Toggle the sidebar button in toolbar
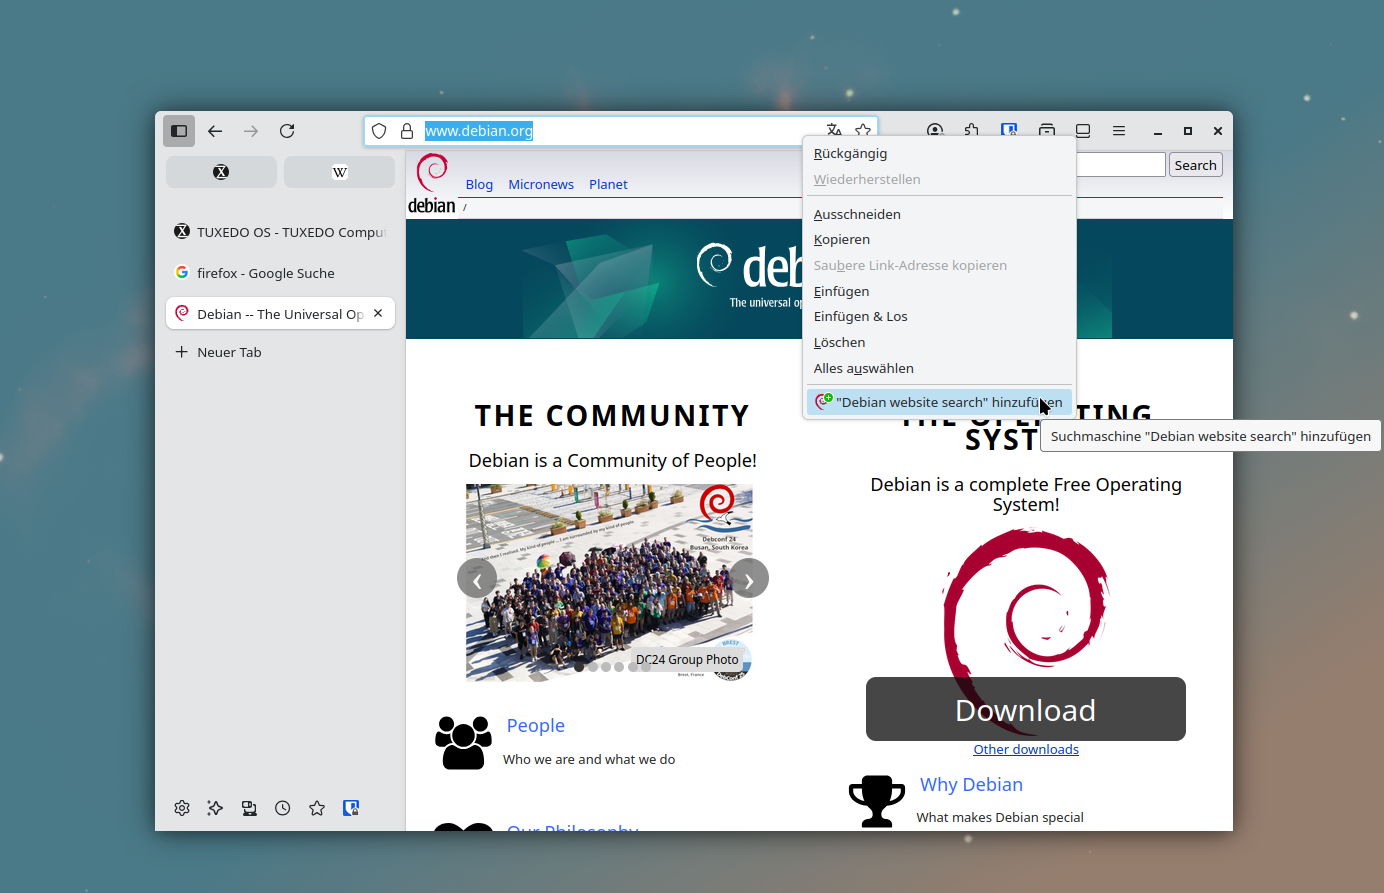This screenshot has height=893, width=1384. point(179,131)
